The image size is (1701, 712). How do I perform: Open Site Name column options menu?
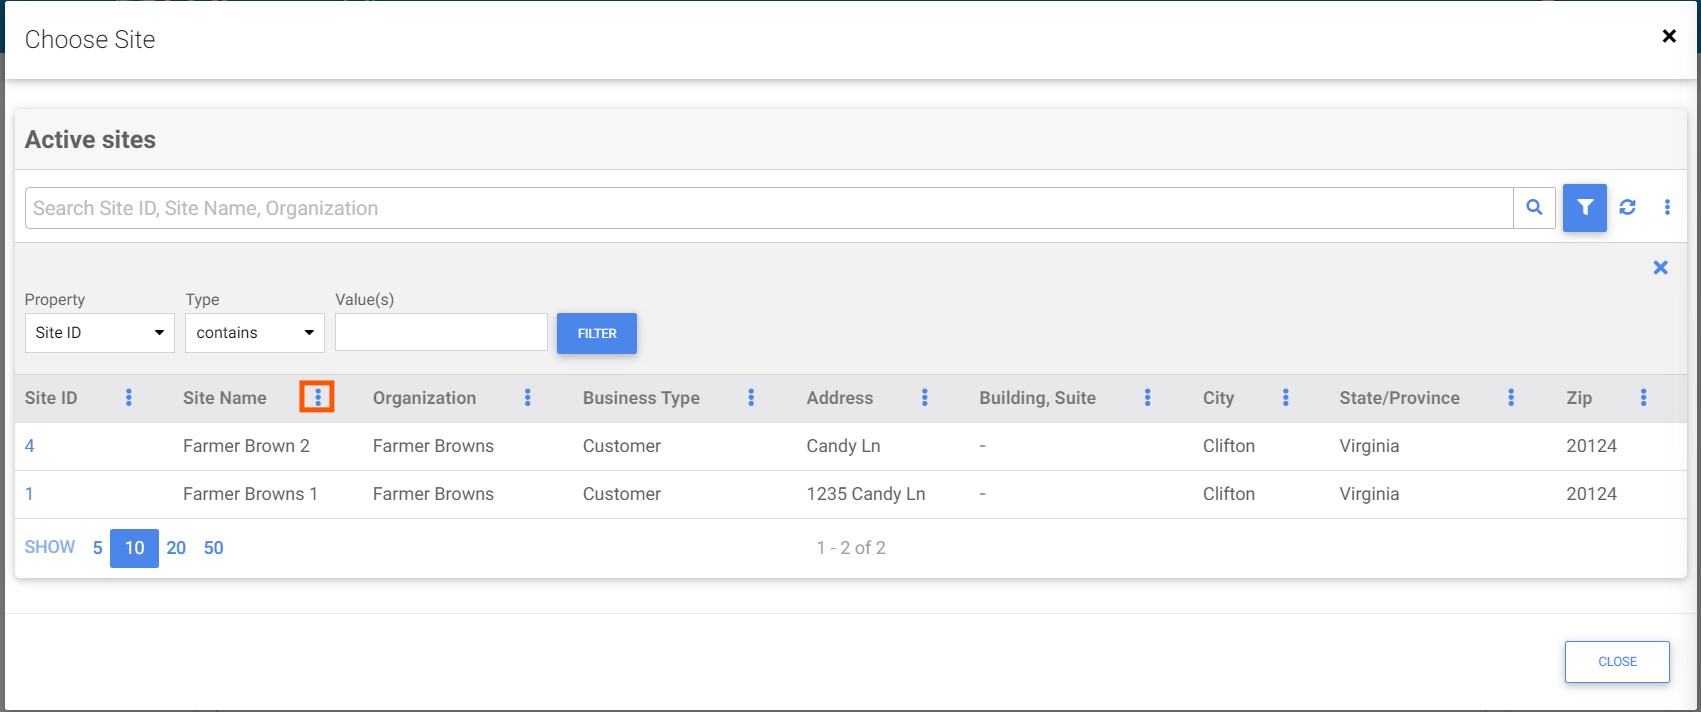pyautogui.click(x=318, y=398)
